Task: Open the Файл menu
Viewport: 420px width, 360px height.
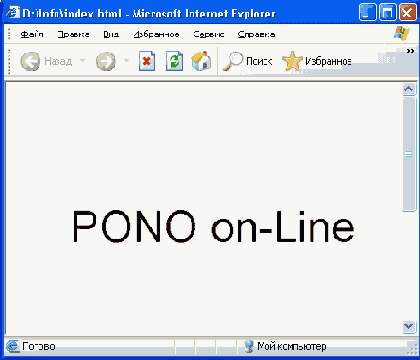Action: (32, 34)
